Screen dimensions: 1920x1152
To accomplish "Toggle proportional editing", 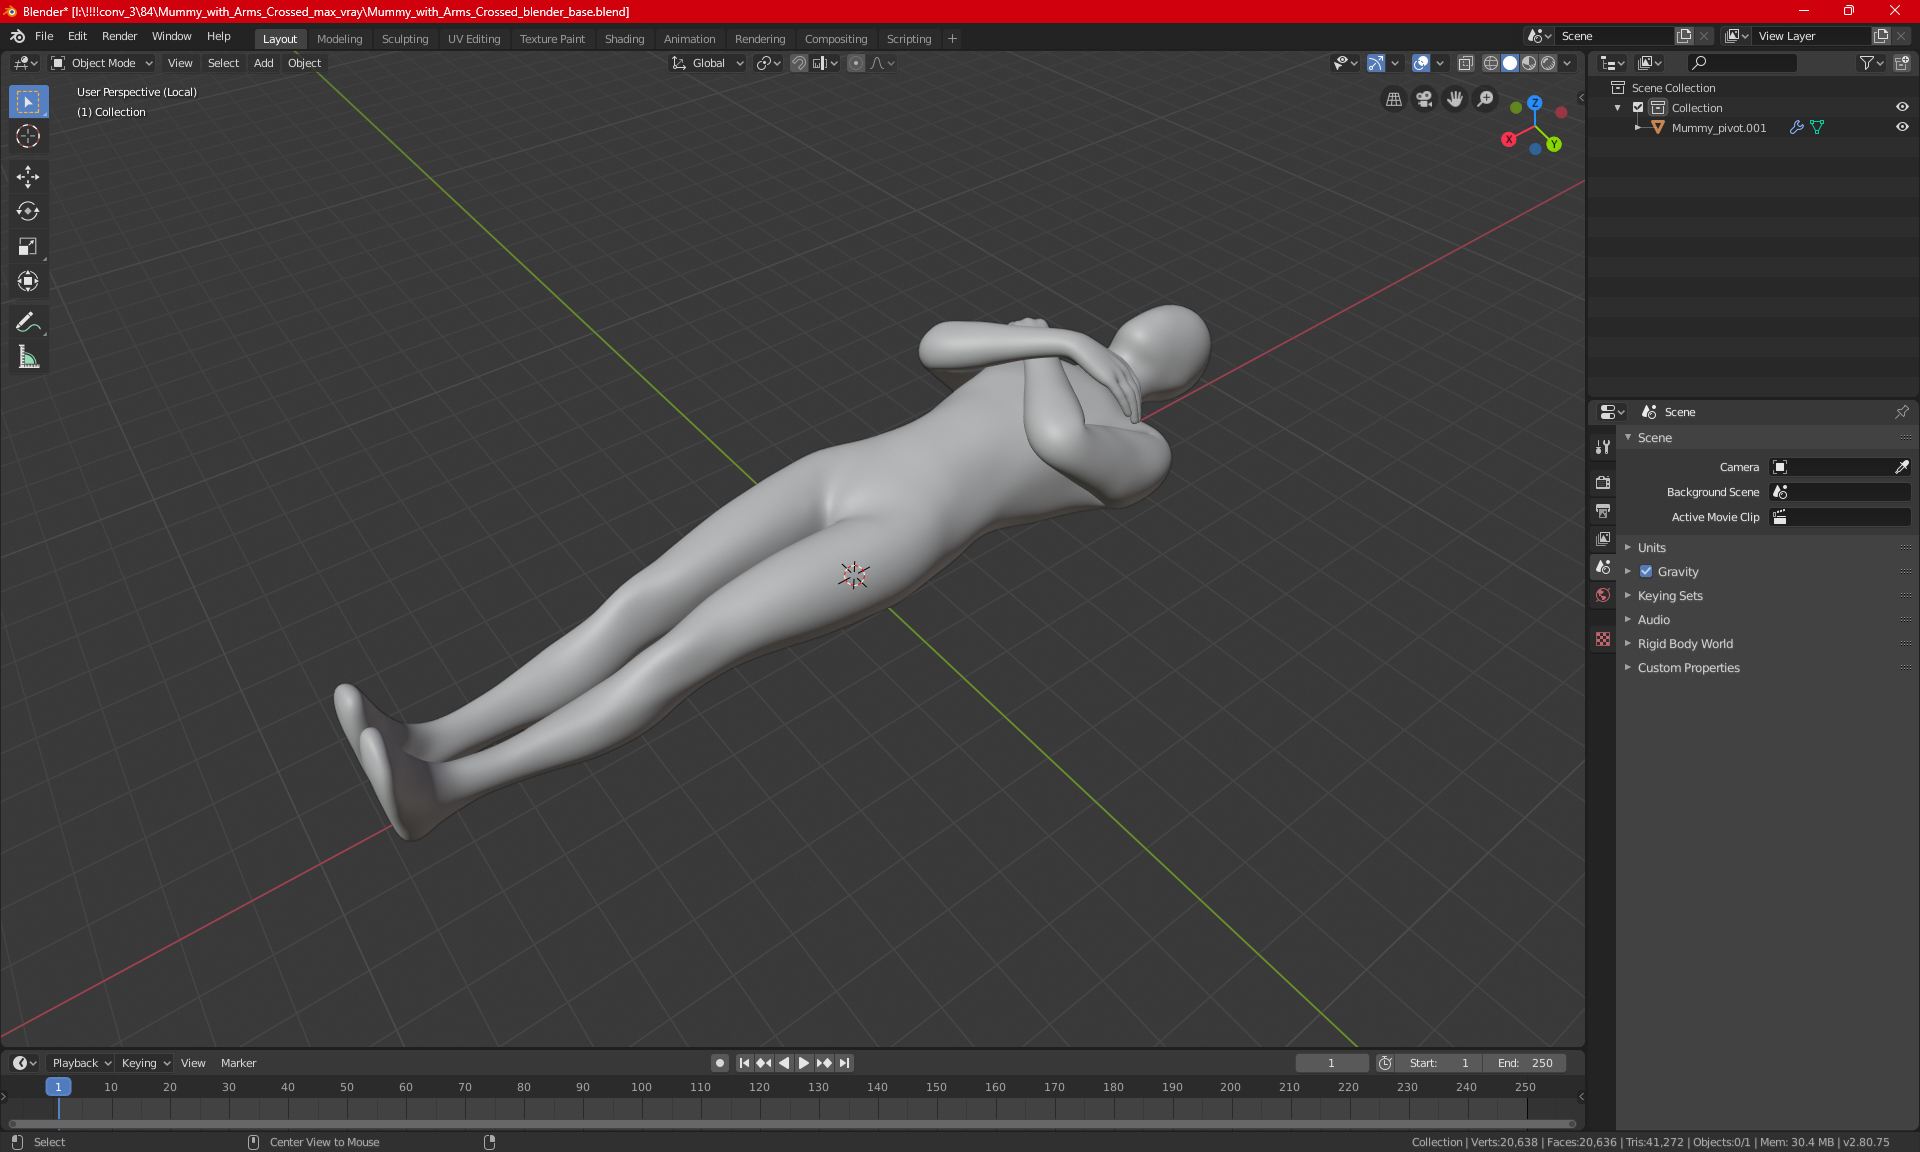I will (x=856, y=63).
